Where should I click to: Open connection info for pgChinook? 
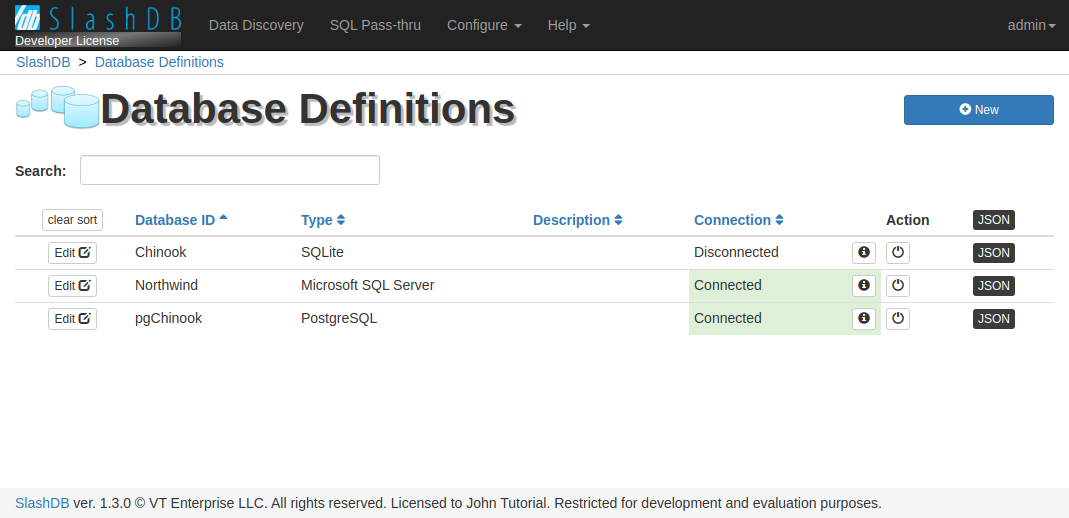click(x=864, y=318)
